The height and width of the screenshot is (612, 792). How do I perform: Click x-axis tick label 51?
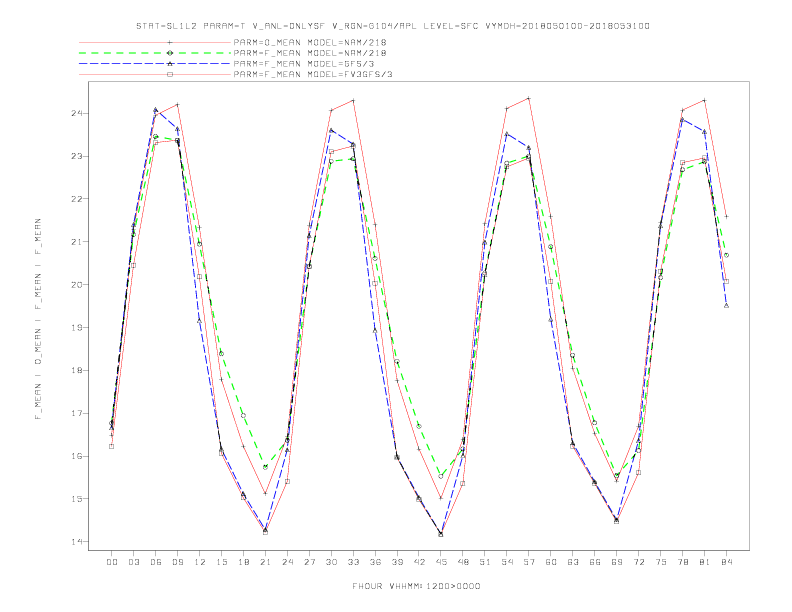(485, 562)
